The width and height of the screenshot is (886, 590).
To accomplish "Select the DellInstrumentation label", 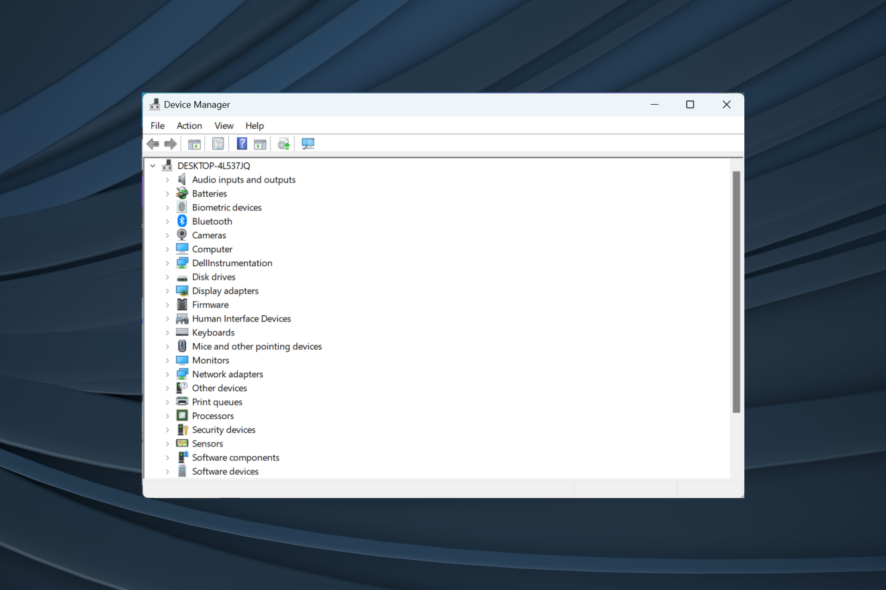I will coord(232,263).
